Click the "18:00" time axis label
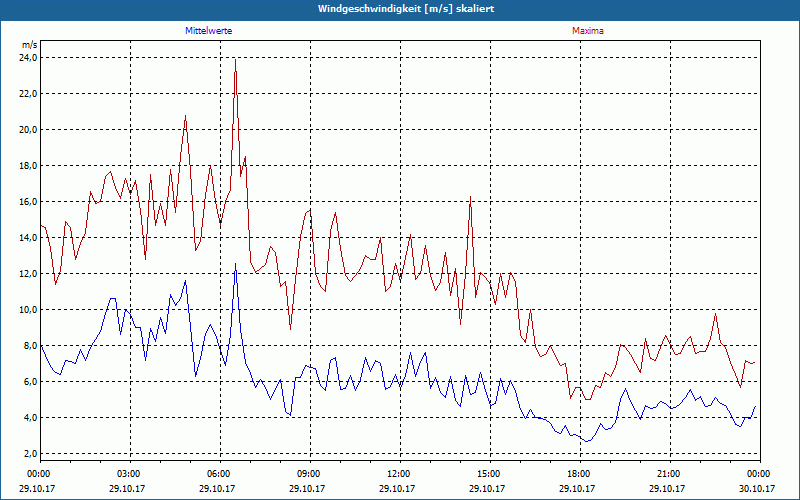Viewport: 800px width, 500px height. [x=578, y=474]
